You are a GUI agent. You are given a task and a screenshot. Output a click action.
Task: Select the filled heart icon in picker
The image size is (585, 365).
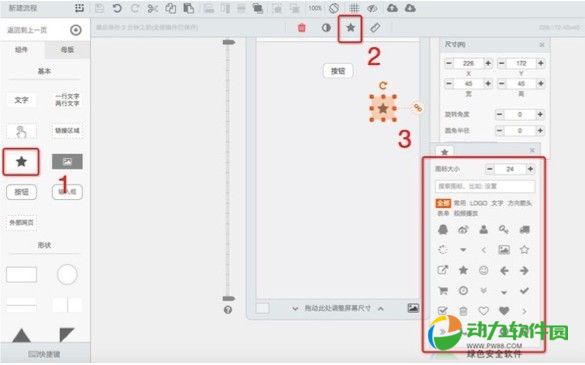coord(504,311)
